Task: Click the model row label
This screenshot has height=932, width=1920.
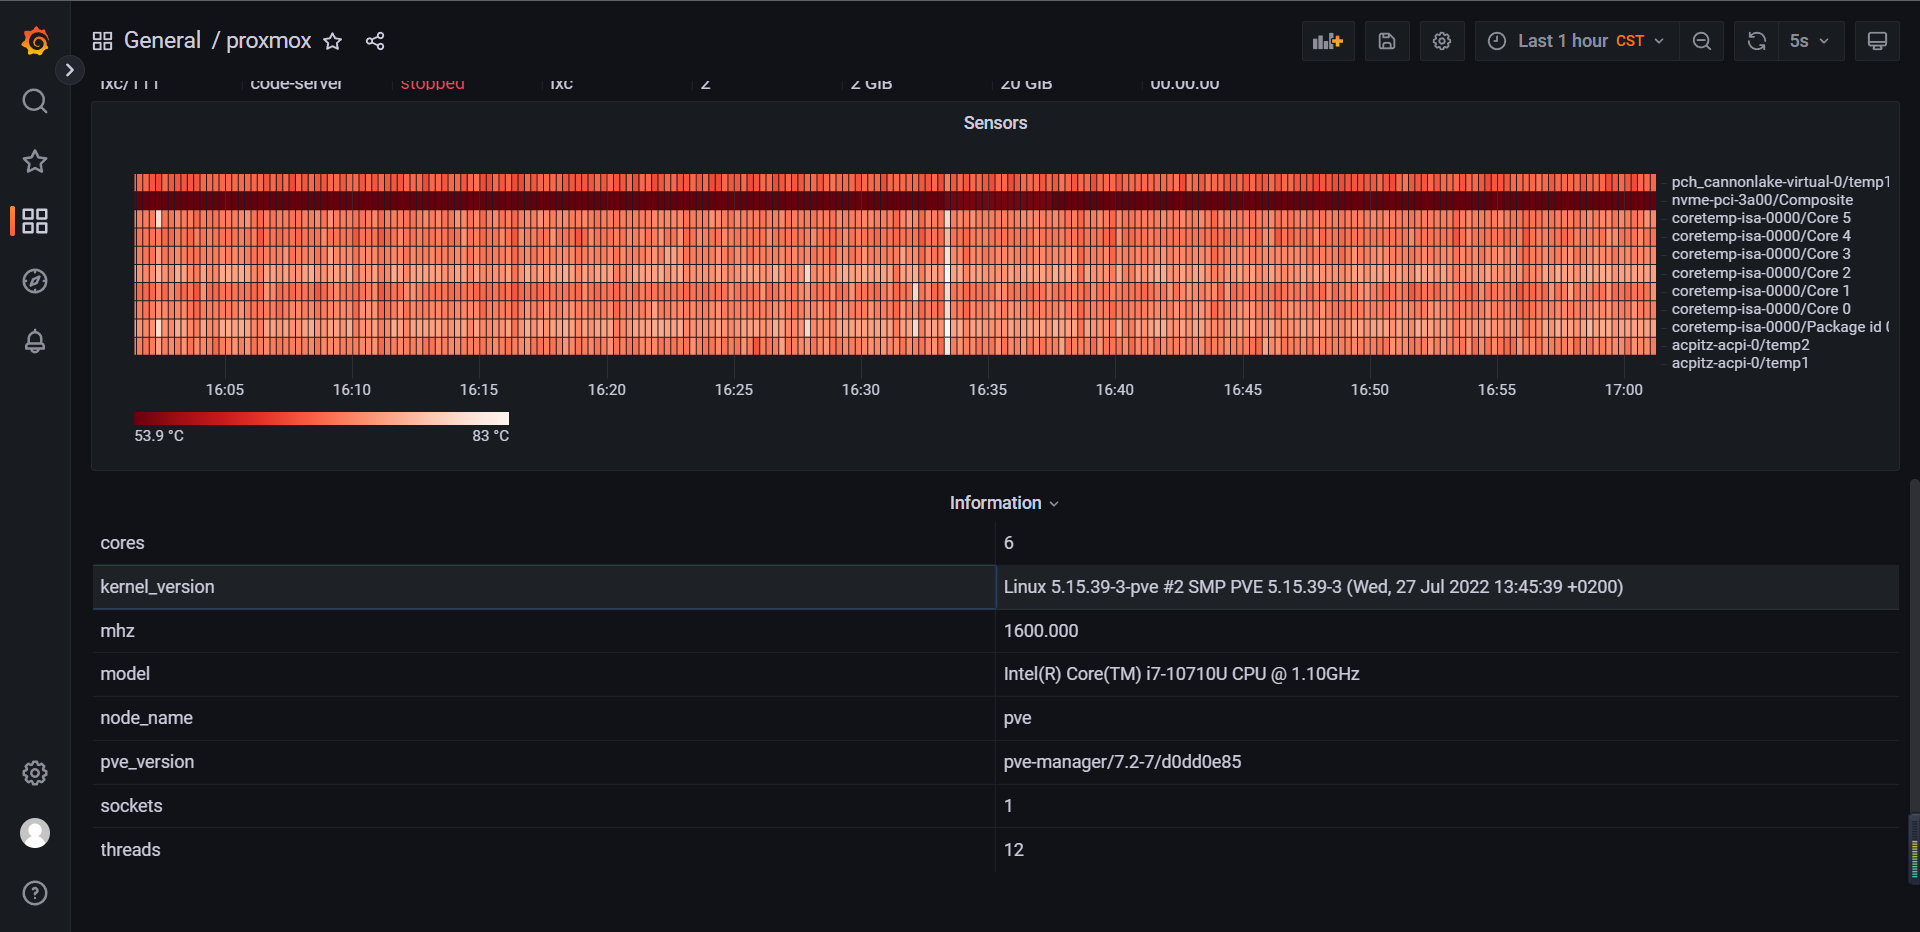Action: tap(125, 674)
